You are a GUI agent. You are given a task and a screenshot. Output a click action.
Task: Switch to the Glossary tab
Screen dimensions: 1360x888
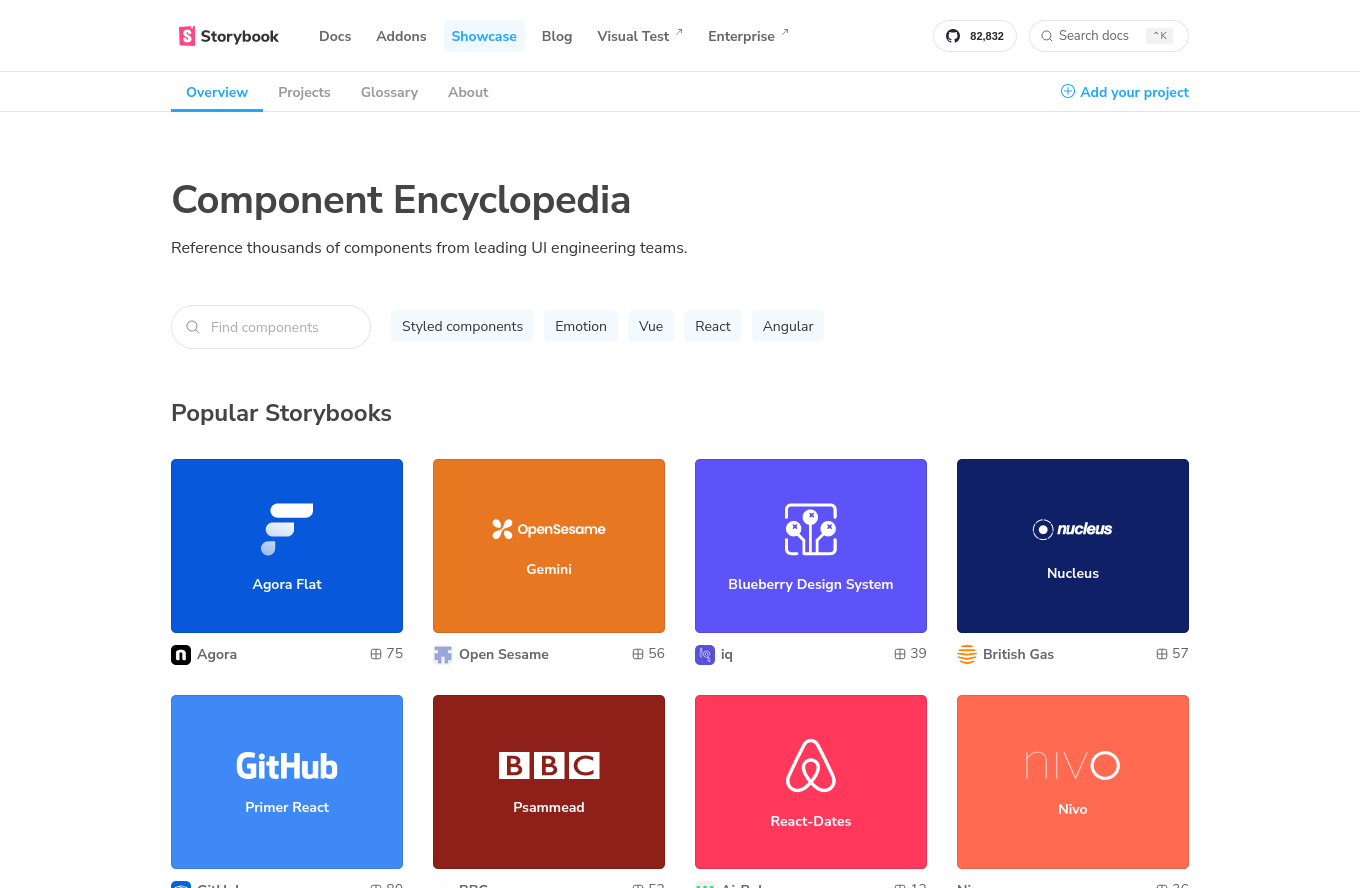389,92
